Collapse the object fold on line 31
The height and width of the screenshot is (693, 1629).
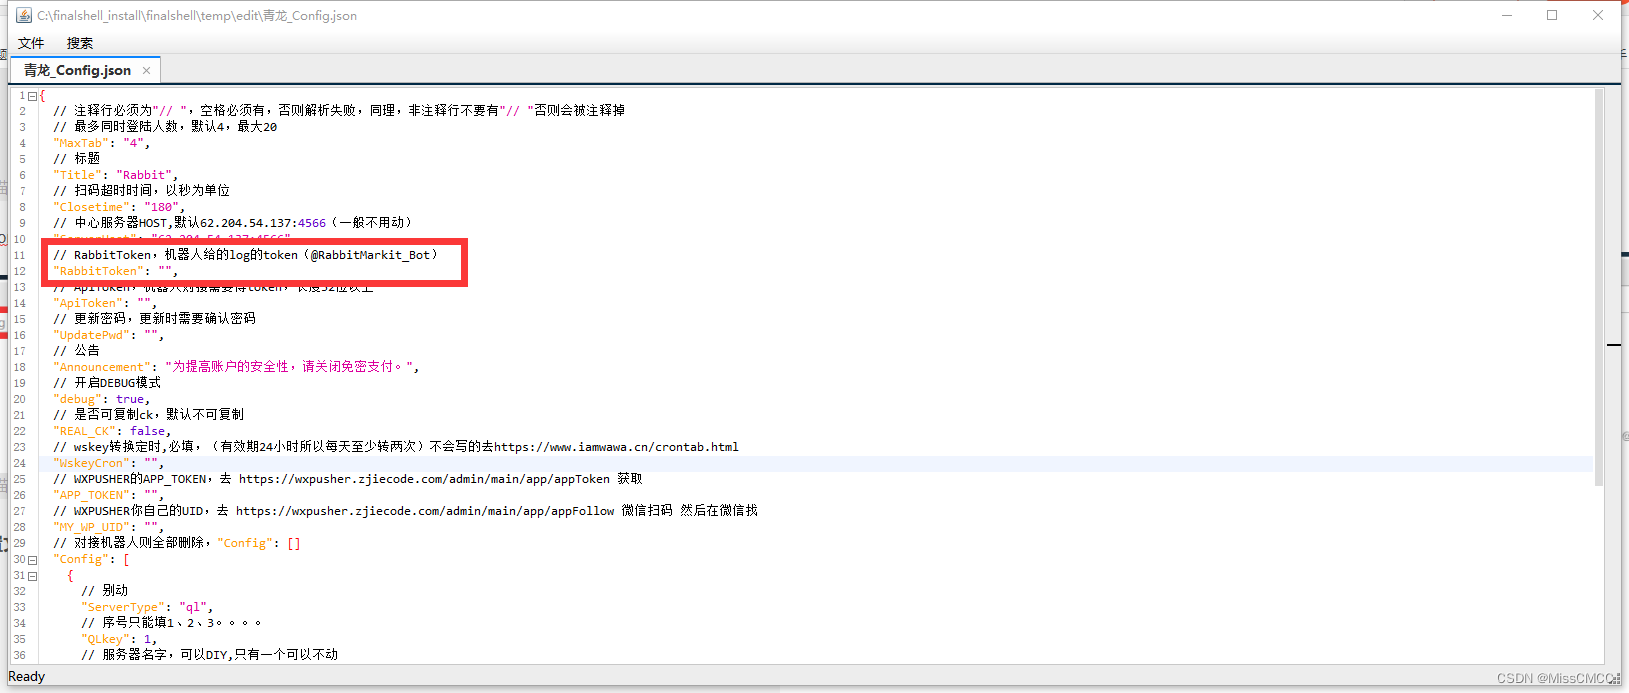(32, 576)
